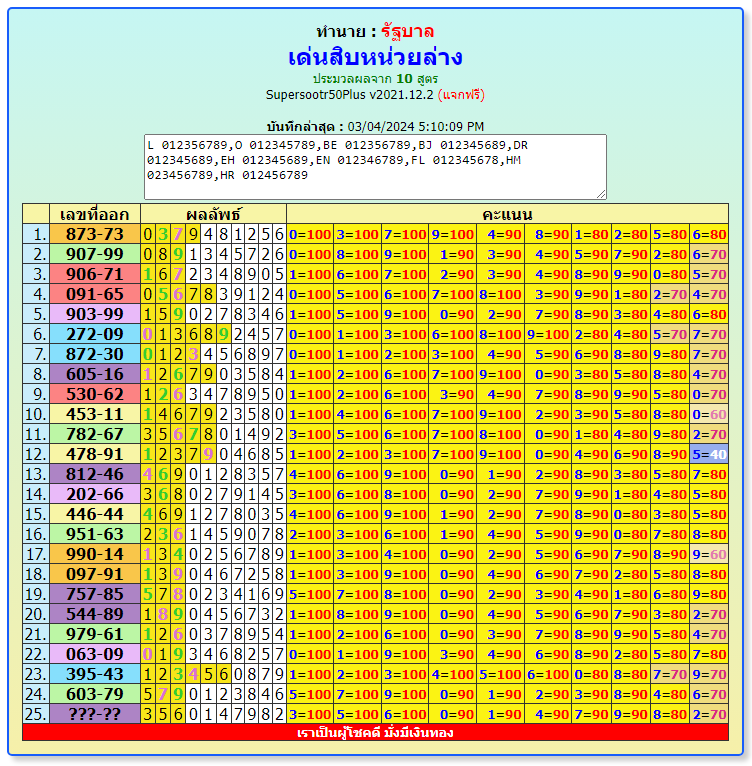Select the draw number 446-44
Viewport: 752px width, 766px height.
click(x=95, y=515)
